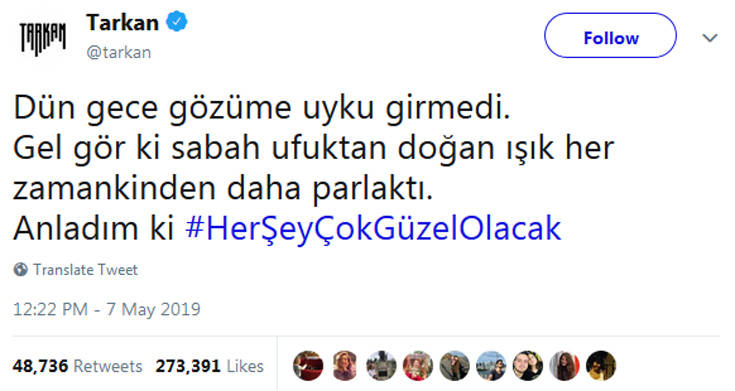The image size is (735, 391).
Task: Open the fourth liker's avatar
Action: 418,366
